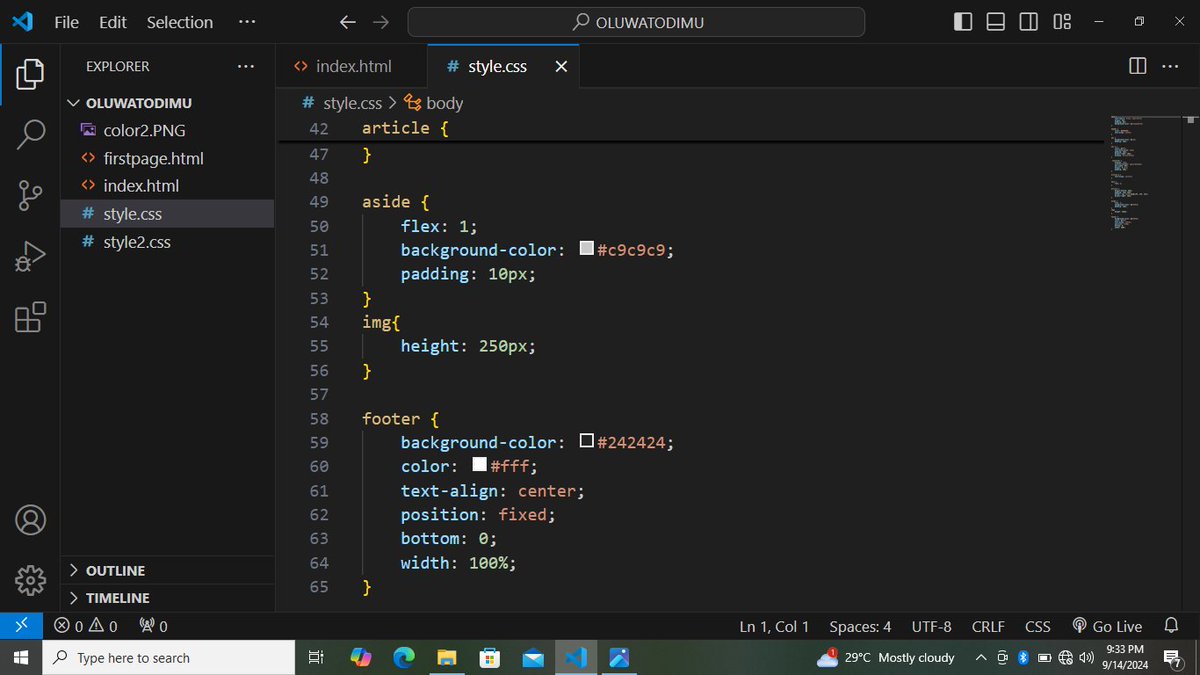Image resolution: width=1200 pixels, height=675 pixels.
Task: Select style.css in the explorer tree
Action: (167, 214)
